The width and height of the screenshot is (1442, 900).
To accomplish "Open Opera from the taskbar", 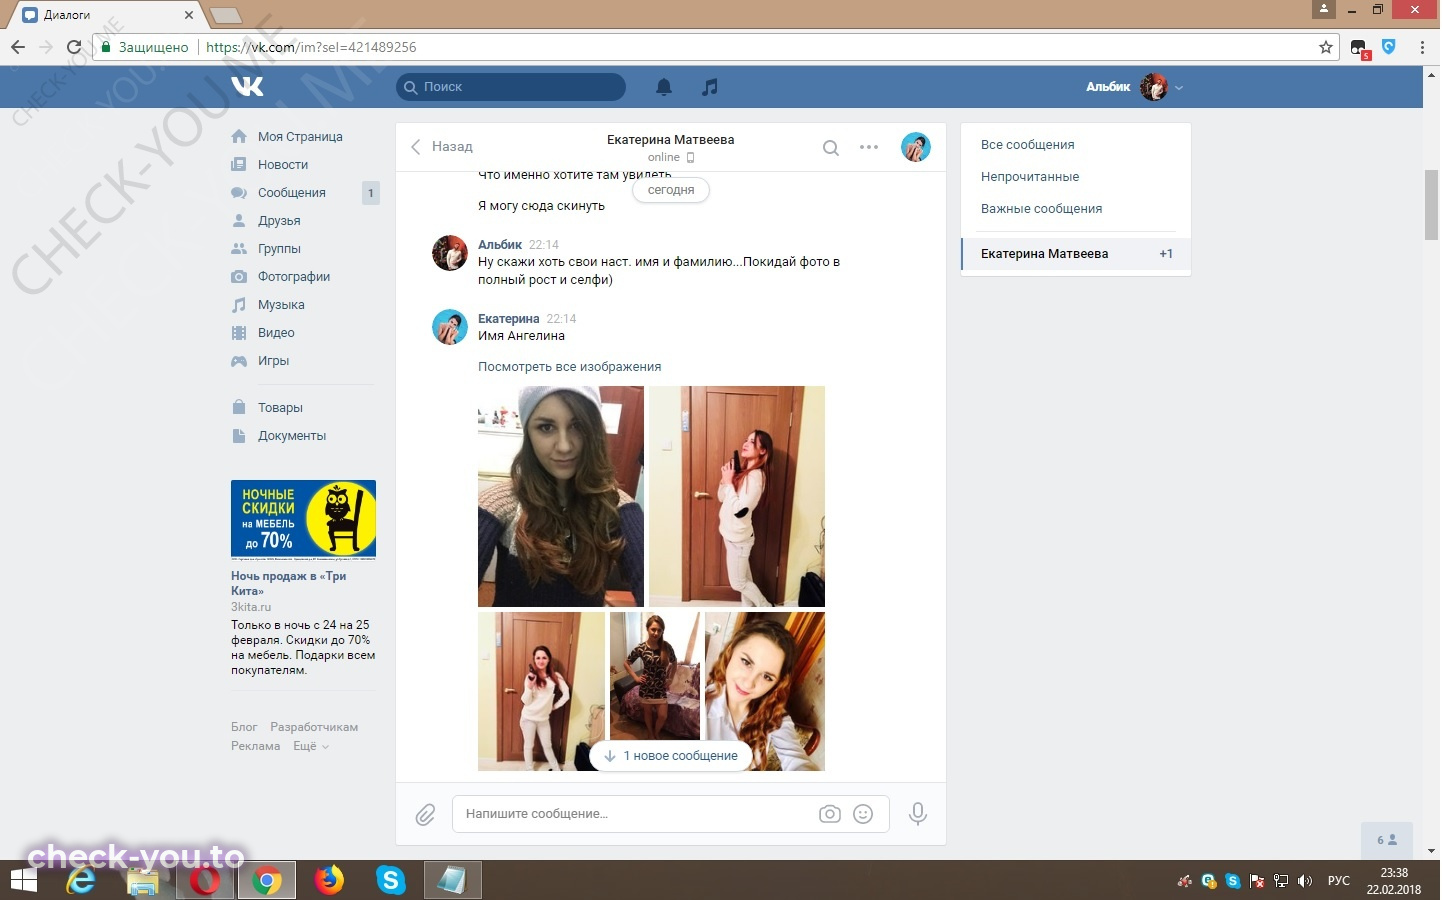I will tap(205, 881).
